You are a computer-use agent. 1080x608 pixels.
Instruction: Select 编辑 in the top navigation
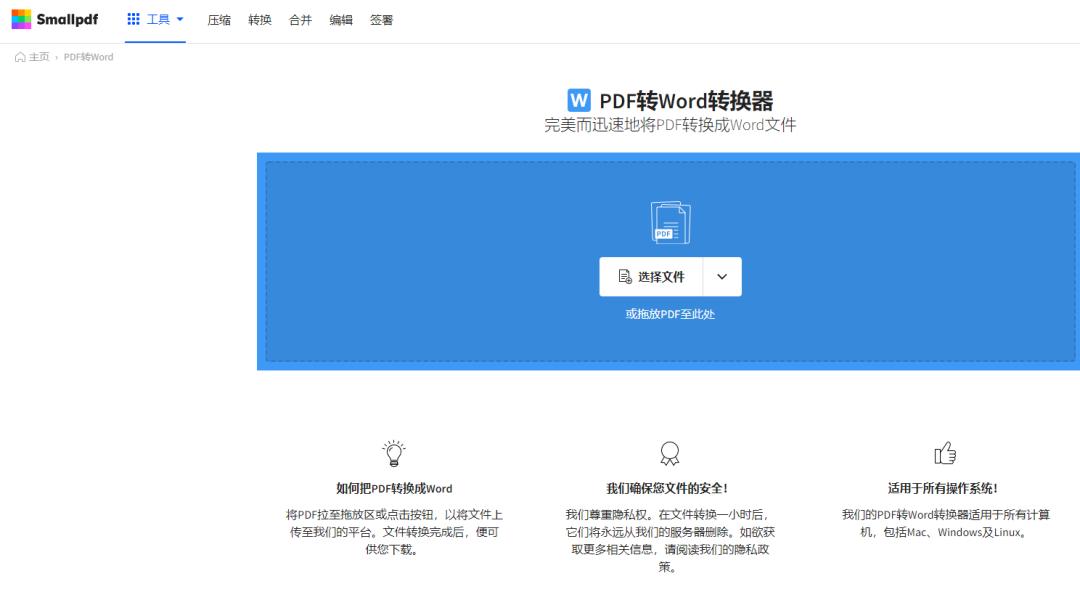tap(341, 19)
